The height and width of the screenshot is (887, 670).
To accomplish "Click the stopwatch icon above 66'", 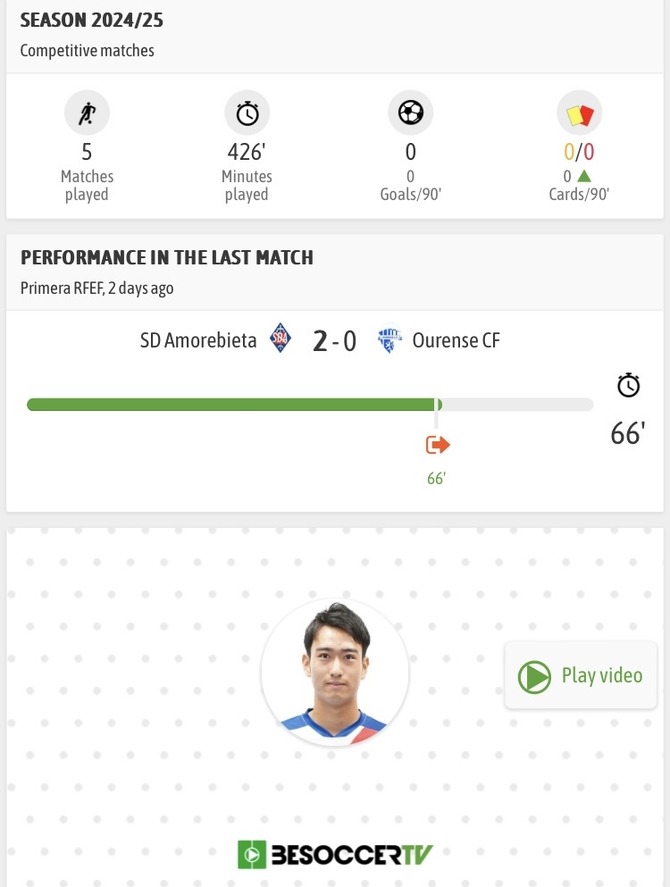I will (628, 385).
